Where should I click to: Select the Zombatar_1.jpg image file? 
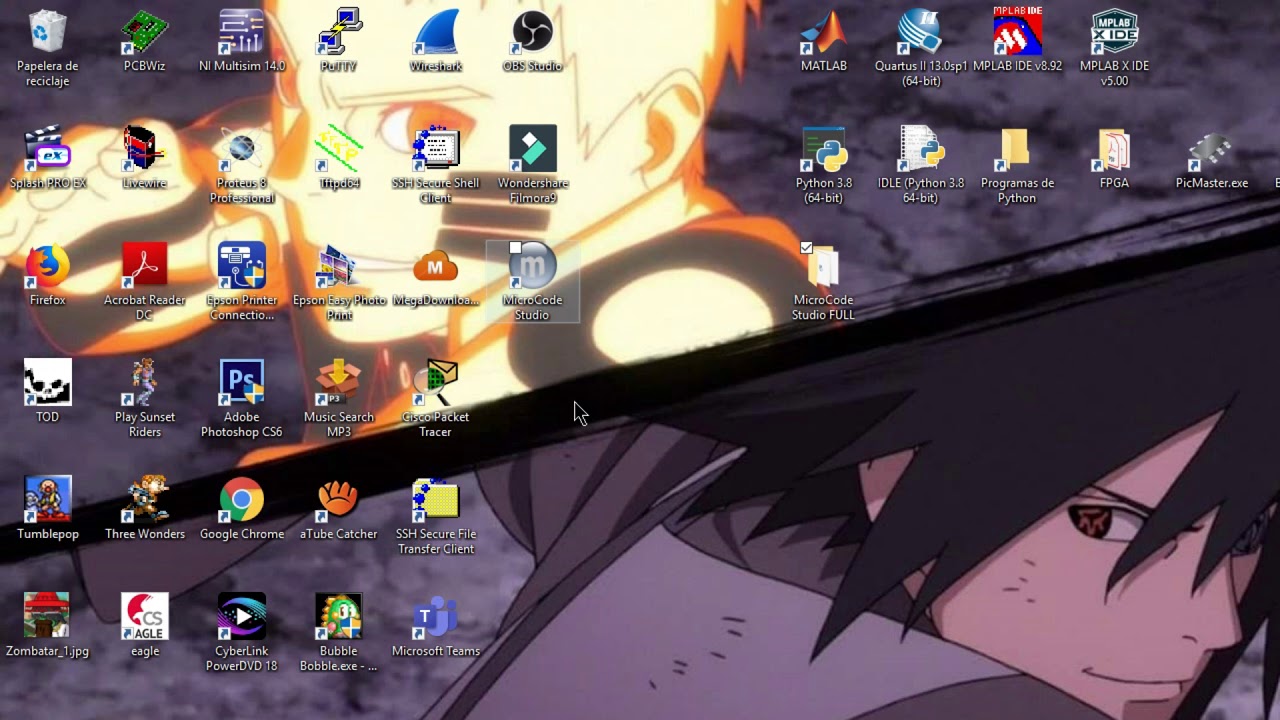pos(47,617)
